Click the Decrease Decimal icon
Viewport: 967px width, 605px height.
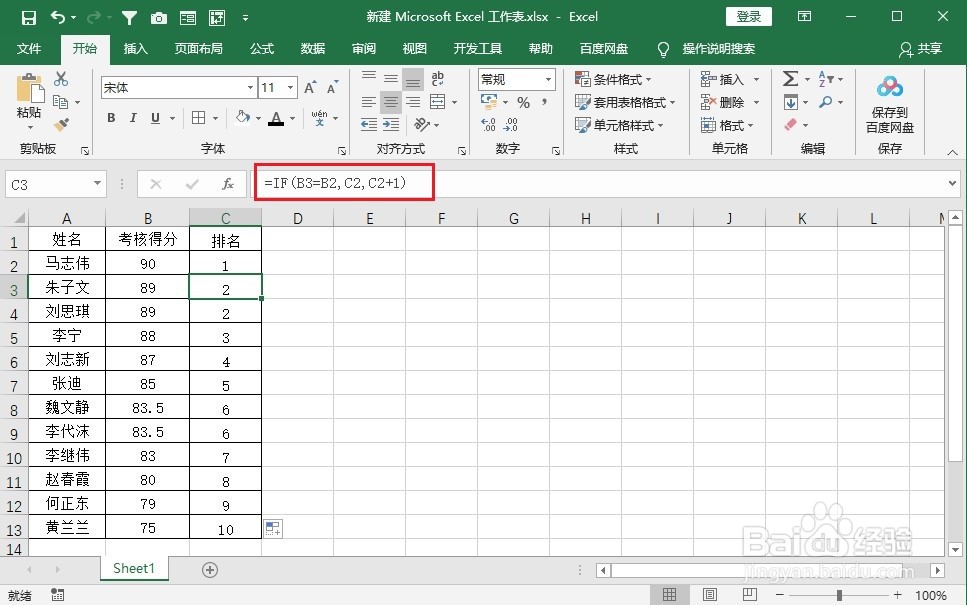point(511,125)
